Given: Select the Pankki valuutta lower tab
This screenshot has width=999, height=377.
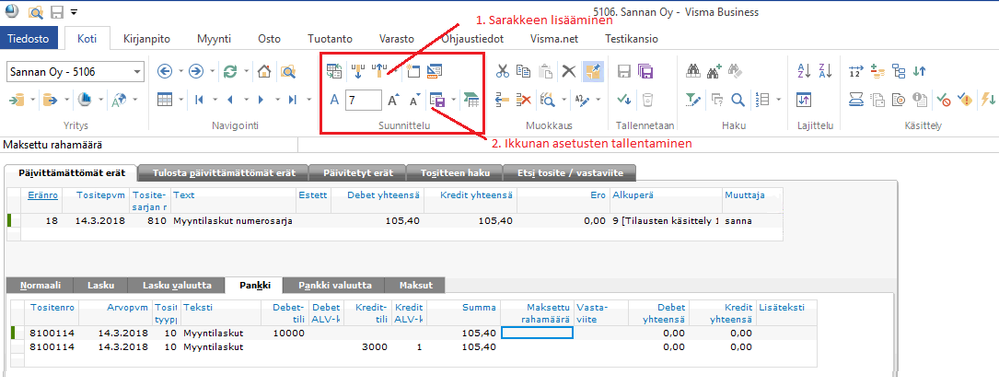Looking at the screenshot, I should [334, 285].
